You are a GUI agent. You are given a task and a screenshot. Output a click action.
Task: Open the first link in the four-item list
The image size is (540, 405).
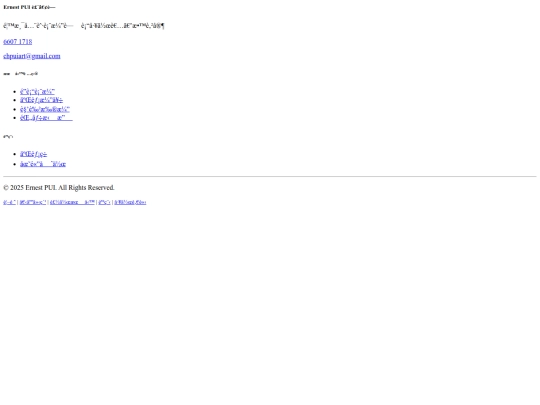click(37, 92)
